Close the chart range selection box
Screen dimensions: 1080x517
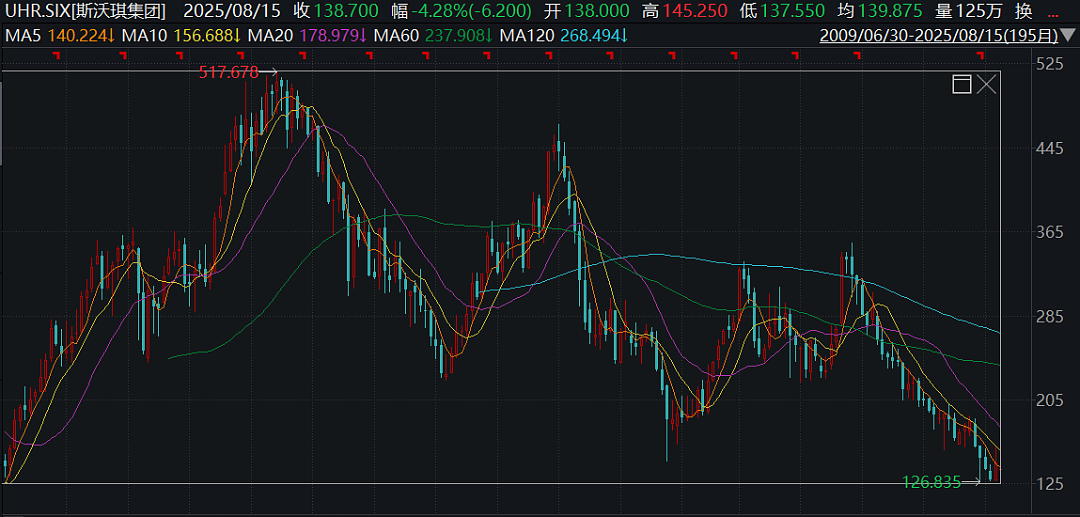point(987,85)
